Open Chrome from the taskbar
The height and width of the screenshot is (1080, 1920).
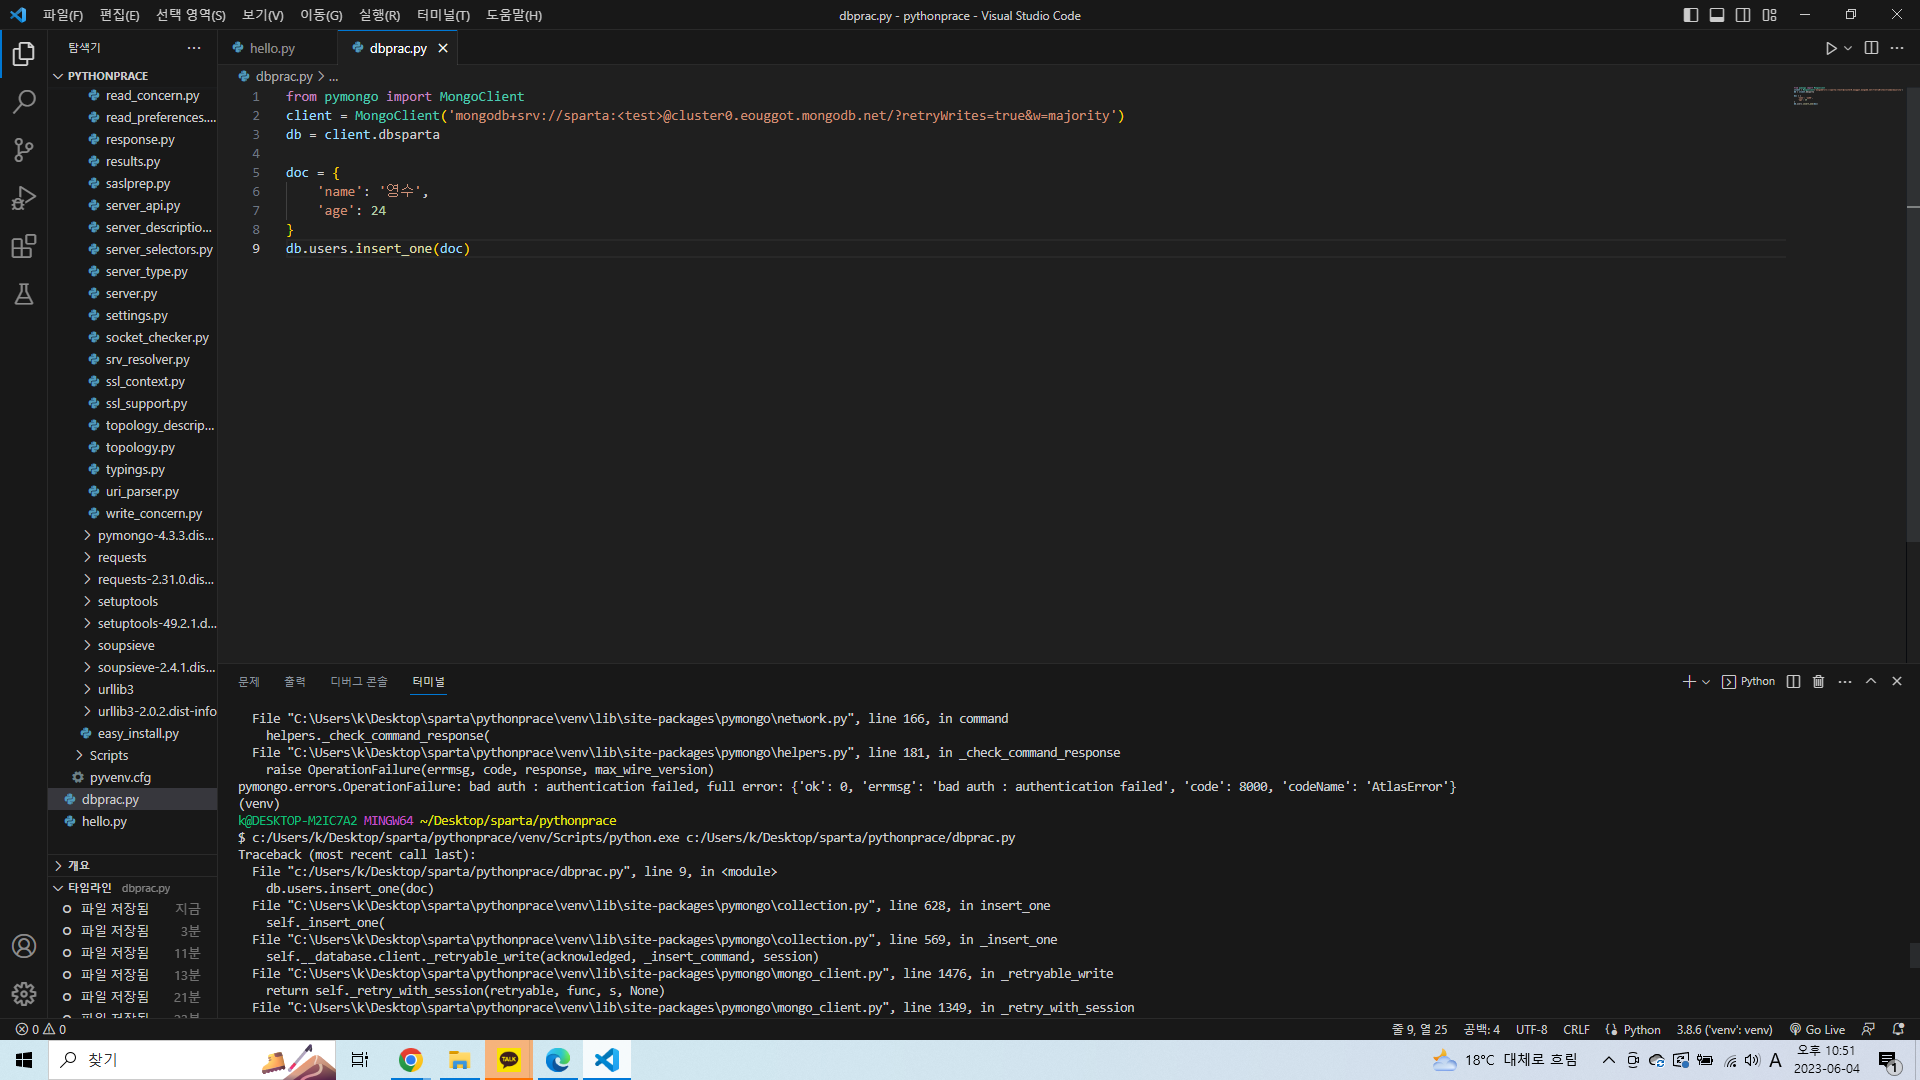pos(410,1060)
